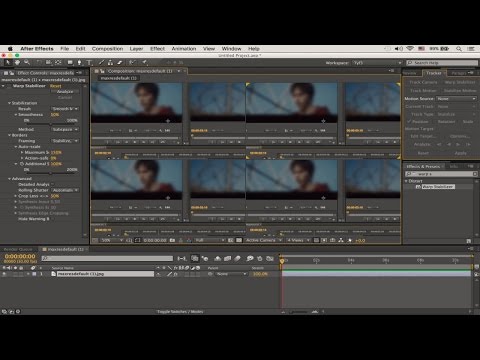480x360 pixels.
Task: Select the Hand tool
Action: (17, 62)
